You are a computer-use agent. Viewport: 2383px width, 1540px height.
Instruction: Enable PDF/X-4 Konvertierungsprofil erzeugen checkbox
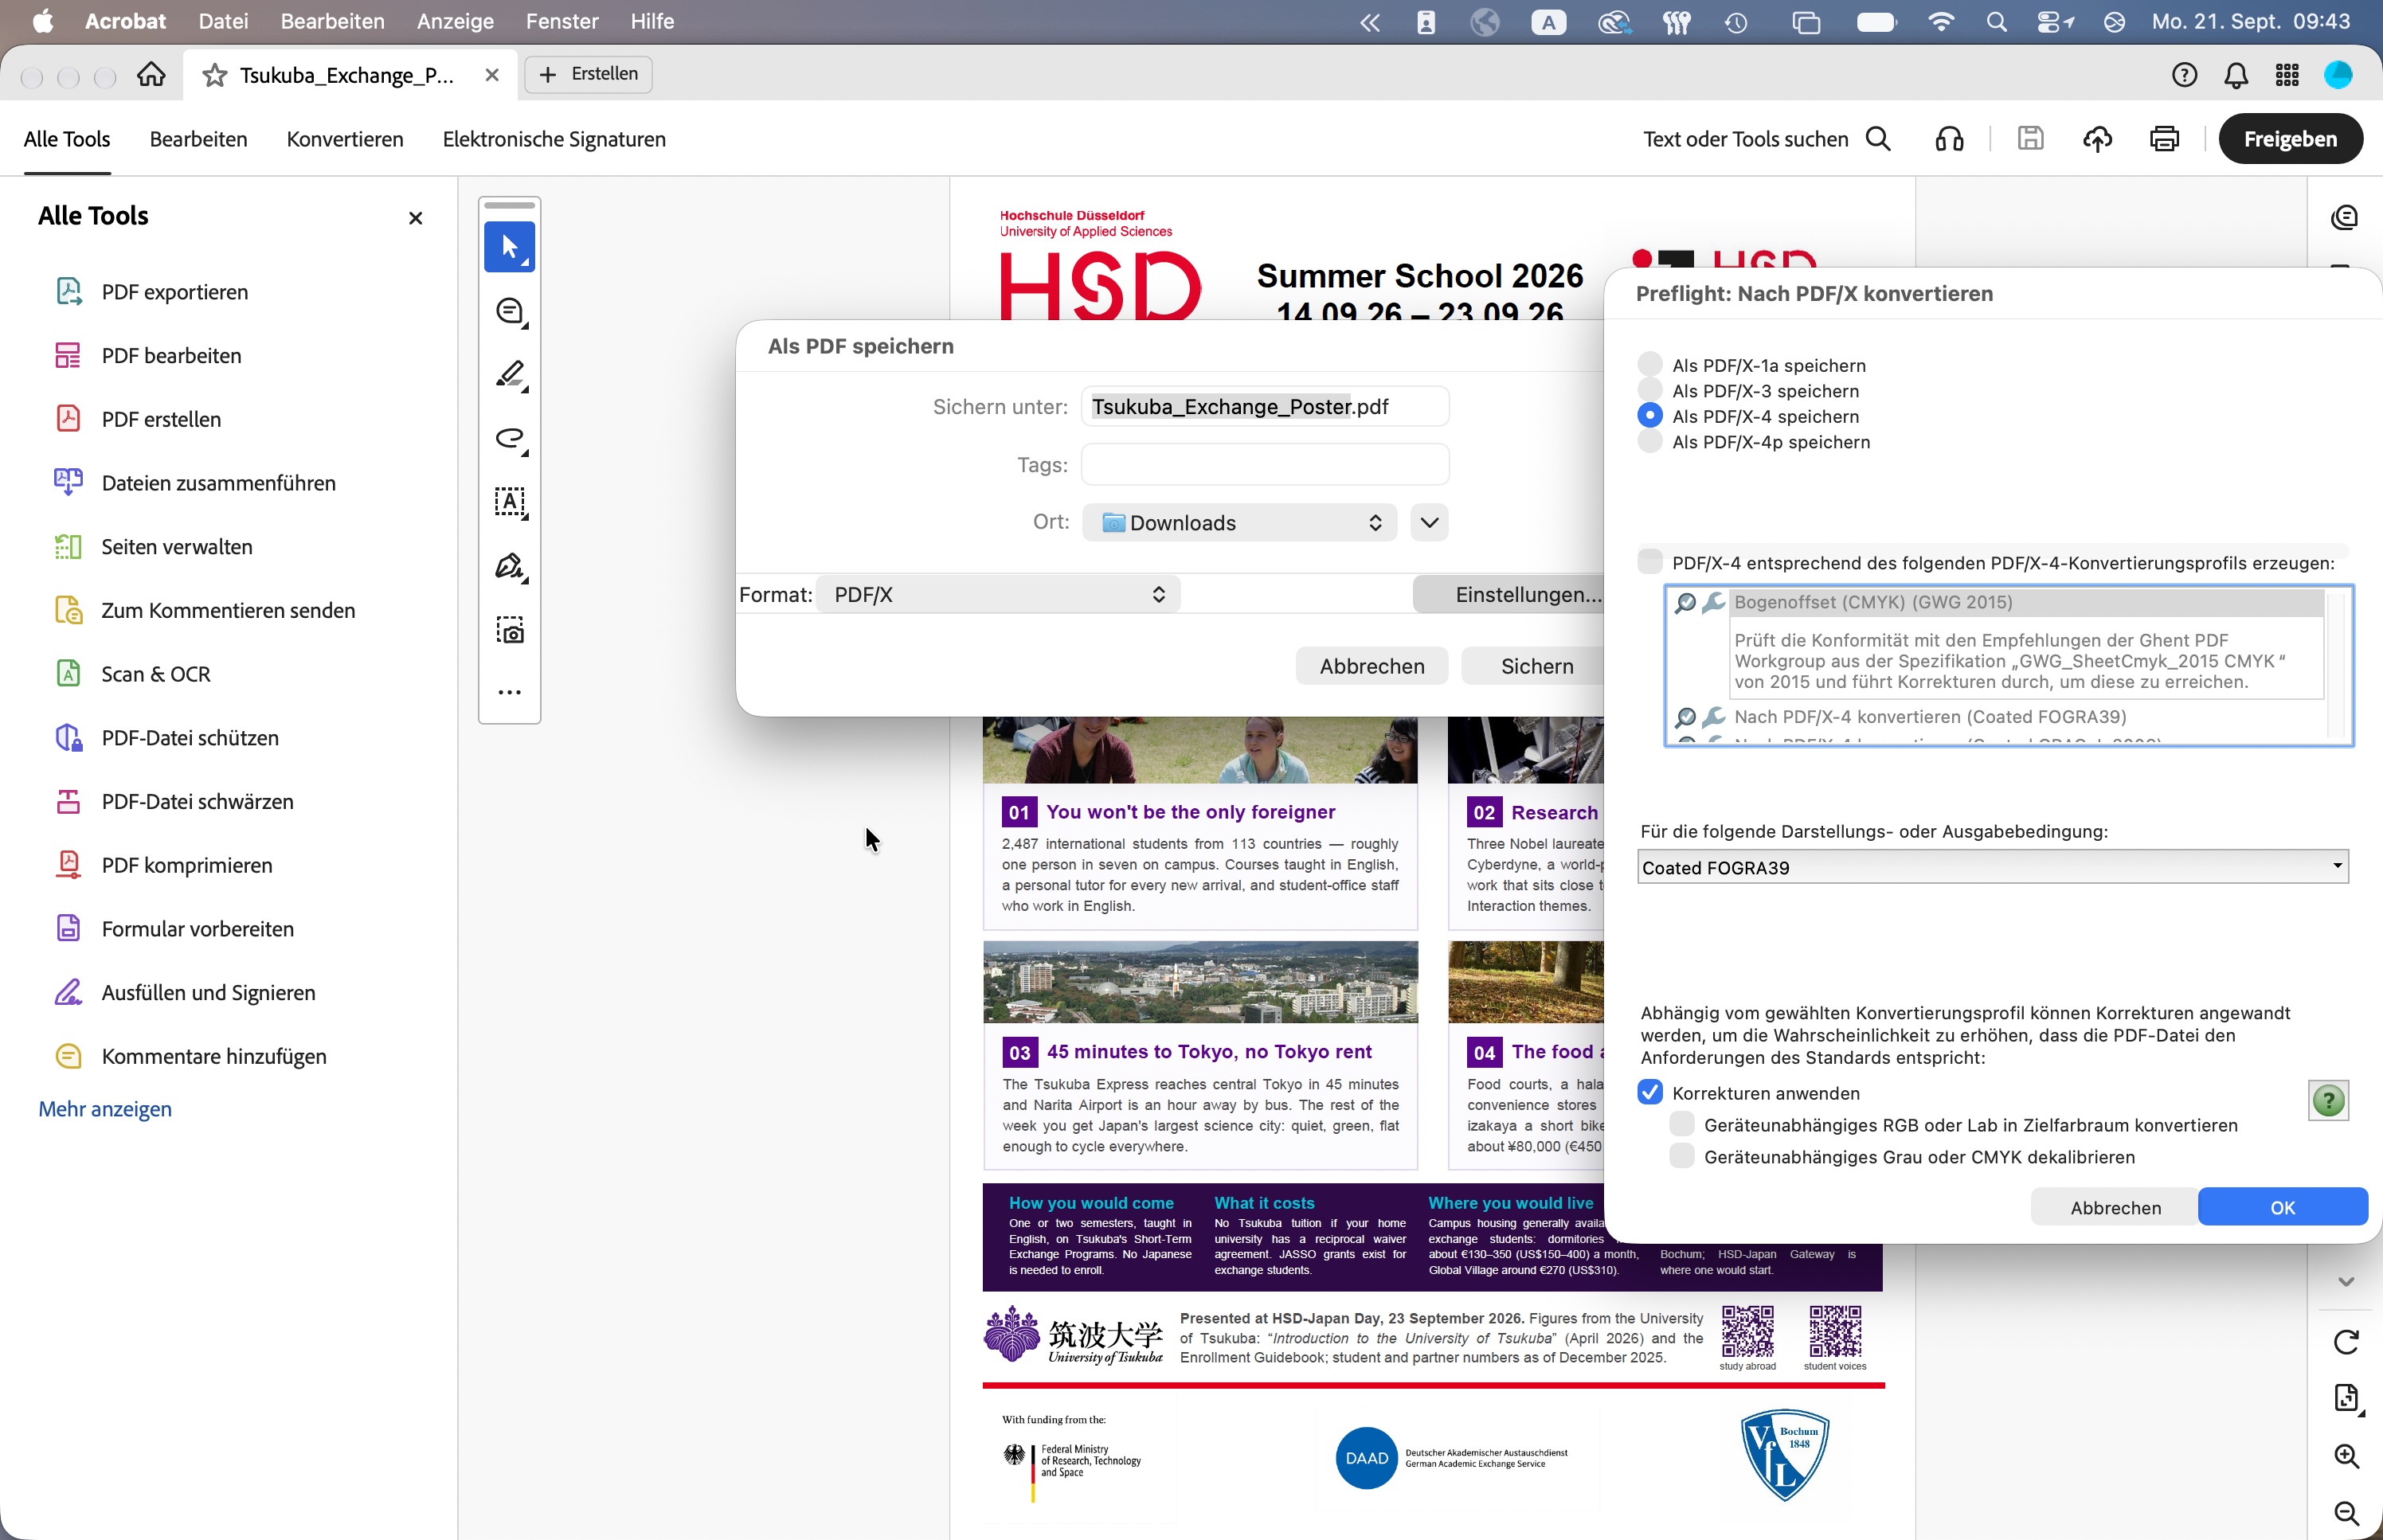[x=1650, y=561]
